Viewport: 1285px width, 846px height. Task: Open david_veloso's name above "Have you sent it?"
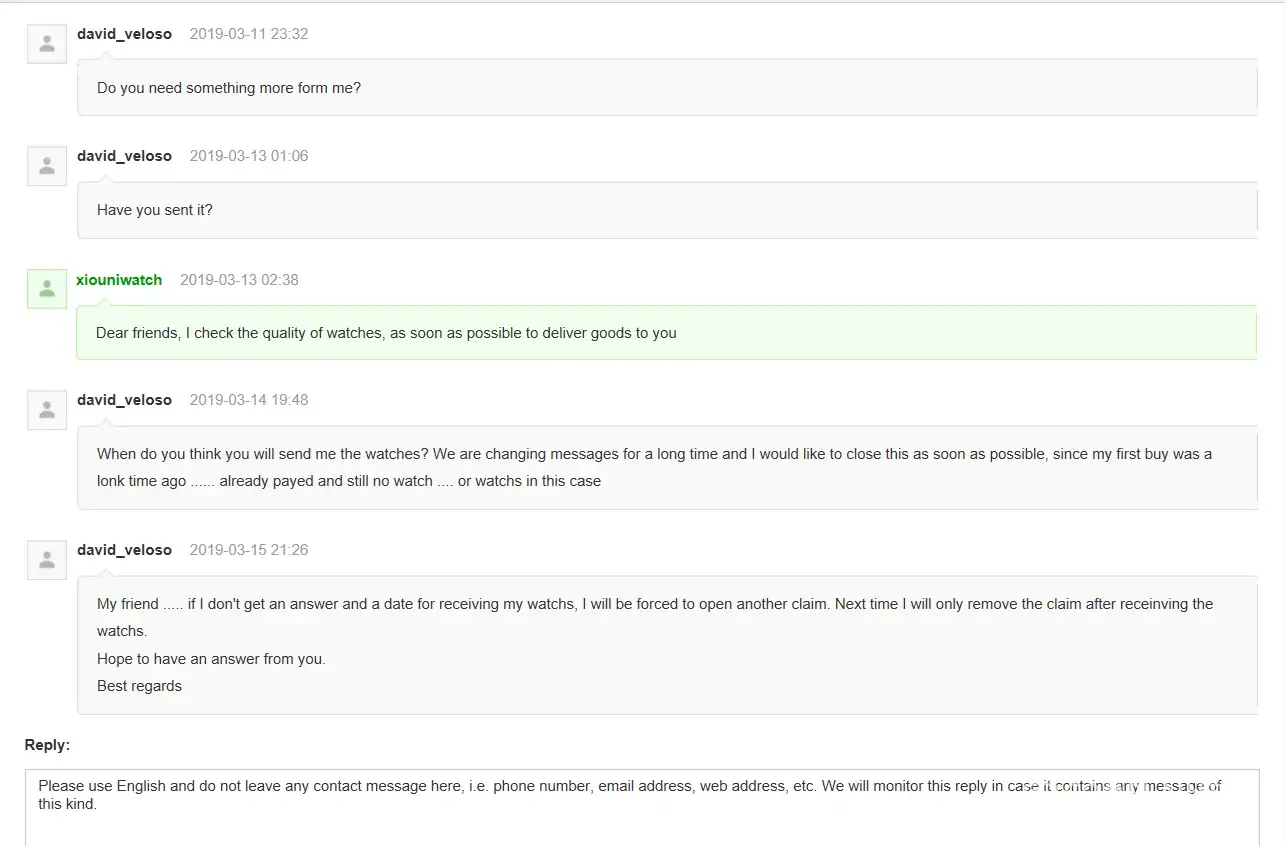tap(124, 156)
